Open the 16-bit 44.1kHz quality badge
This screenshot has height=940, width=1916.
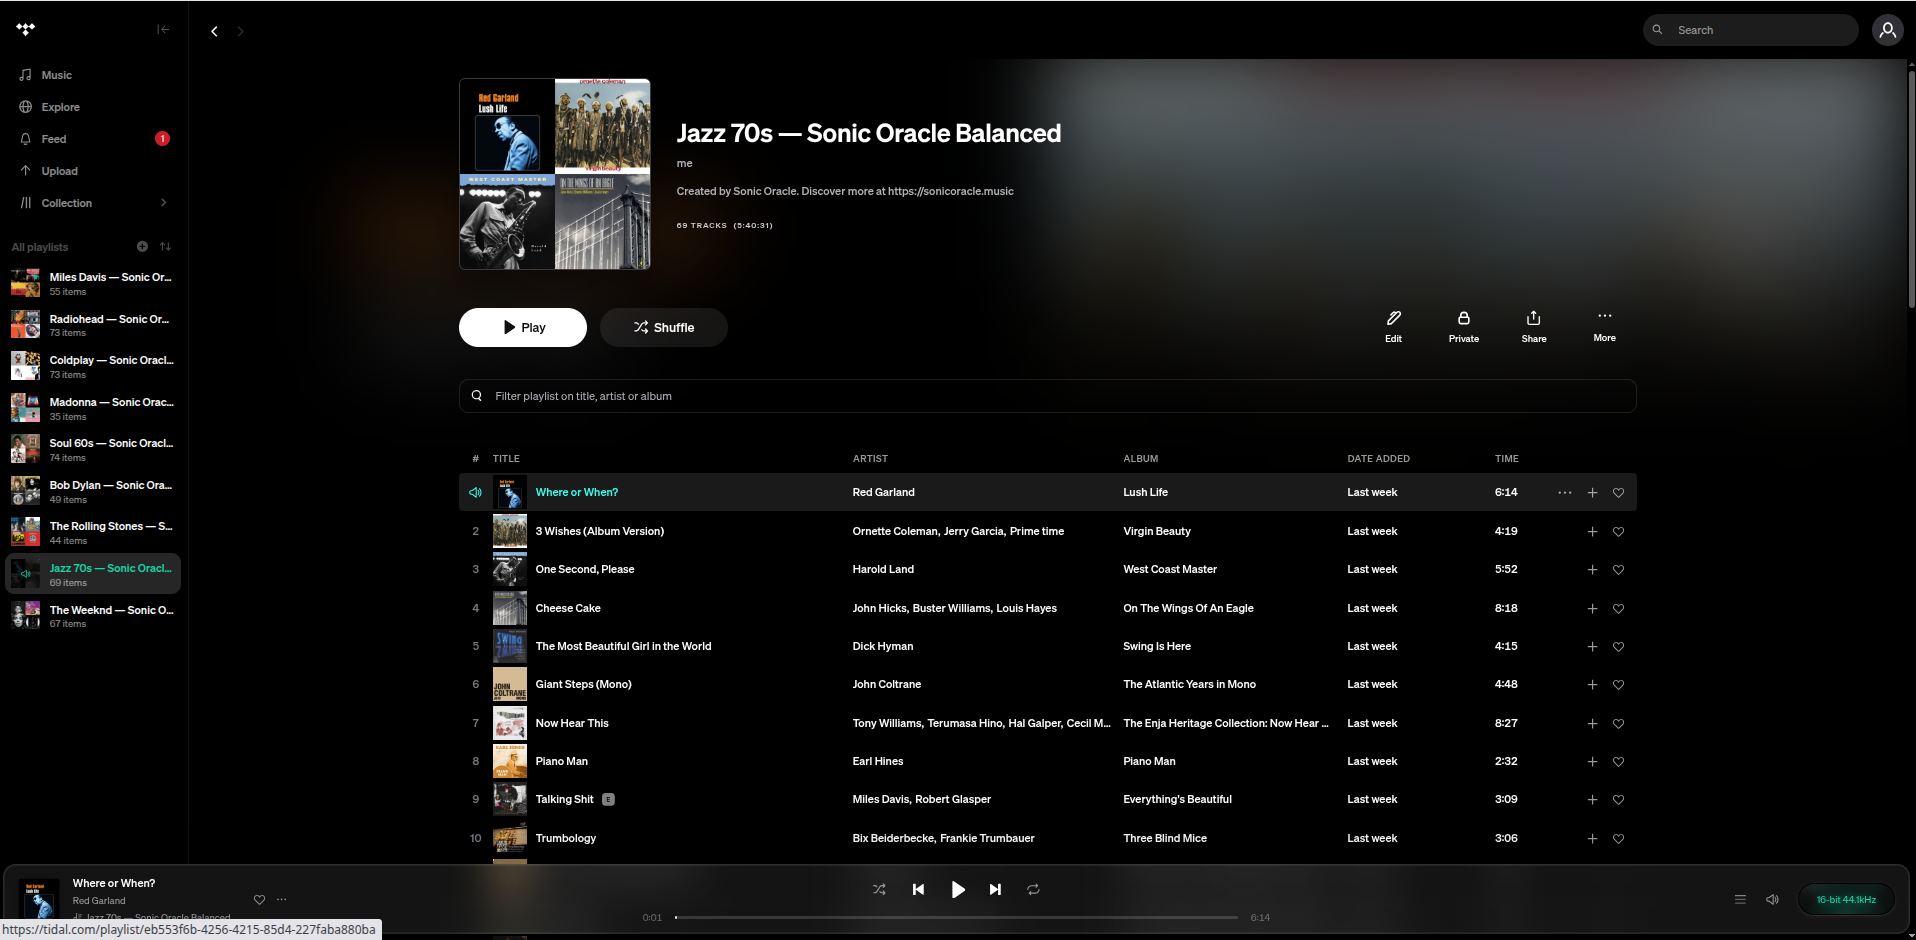point(1846,899)
